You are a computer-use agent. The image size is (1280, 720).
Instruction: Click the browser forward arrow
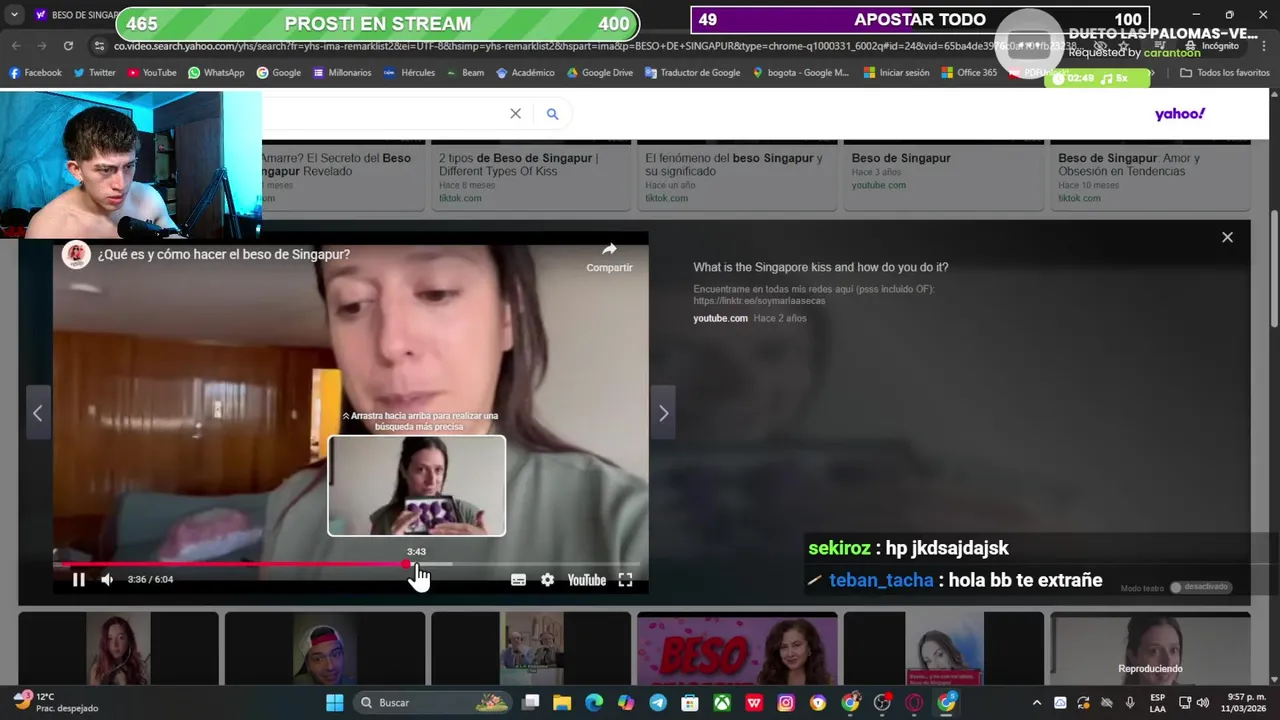click(x=42, y=46)
